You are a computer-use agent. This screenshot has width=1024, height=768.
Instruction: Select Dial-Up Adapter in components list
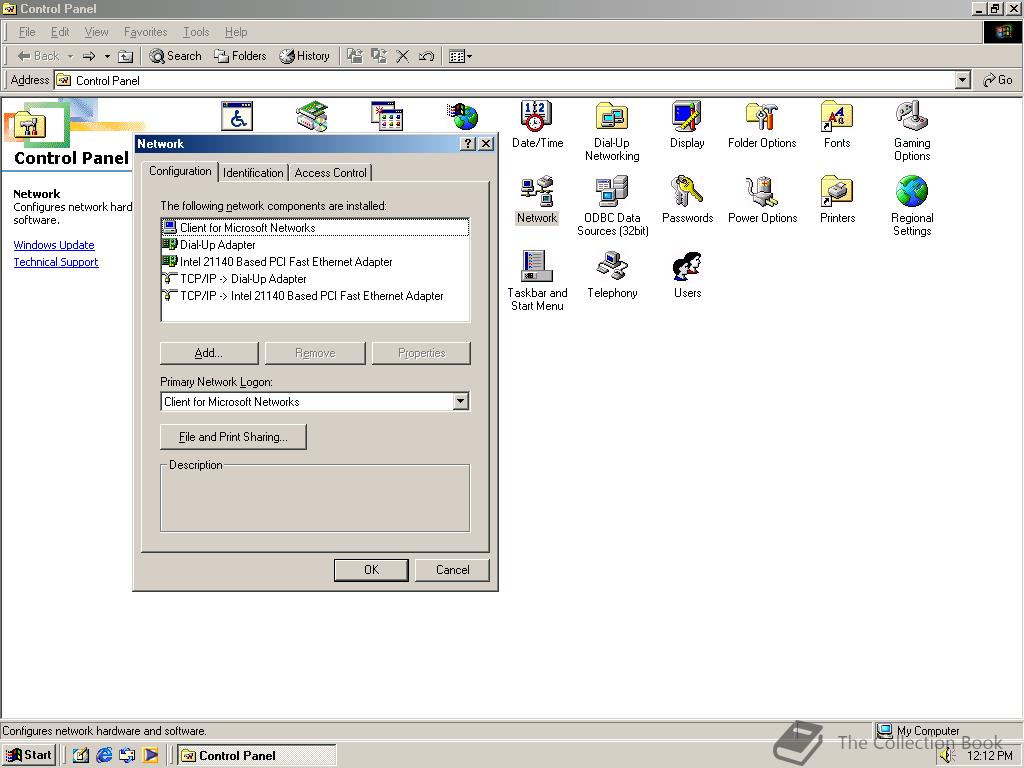(x=315, y=245)
